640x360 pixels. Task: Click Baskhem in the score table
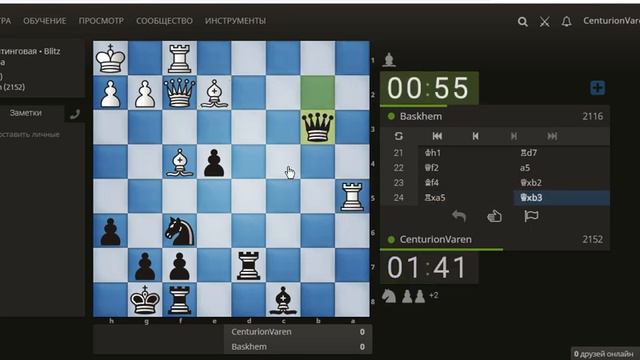(249, 347)
